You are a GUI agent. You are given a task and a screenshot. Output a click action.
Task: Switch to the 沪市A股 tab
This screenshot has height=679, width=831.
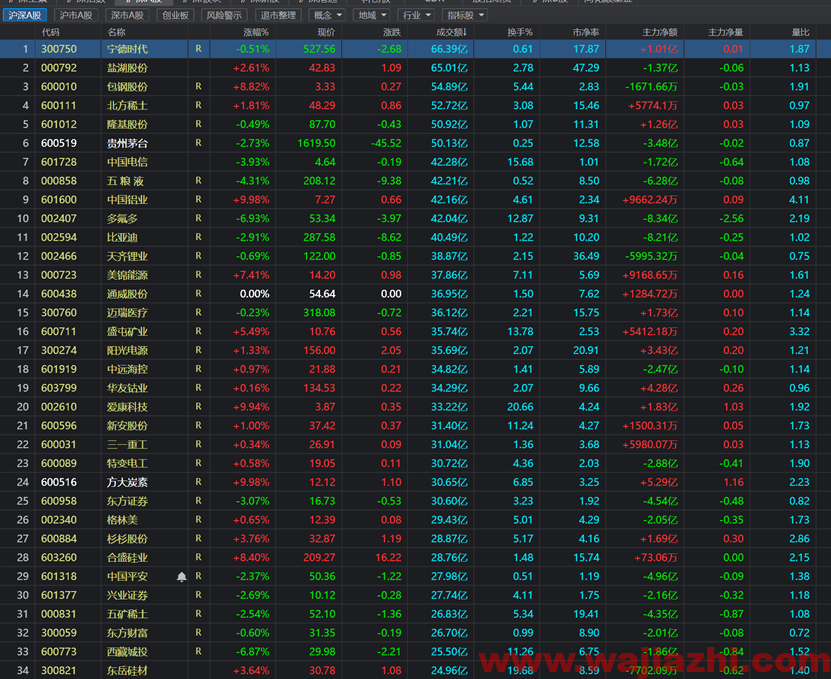coord(76,15)
